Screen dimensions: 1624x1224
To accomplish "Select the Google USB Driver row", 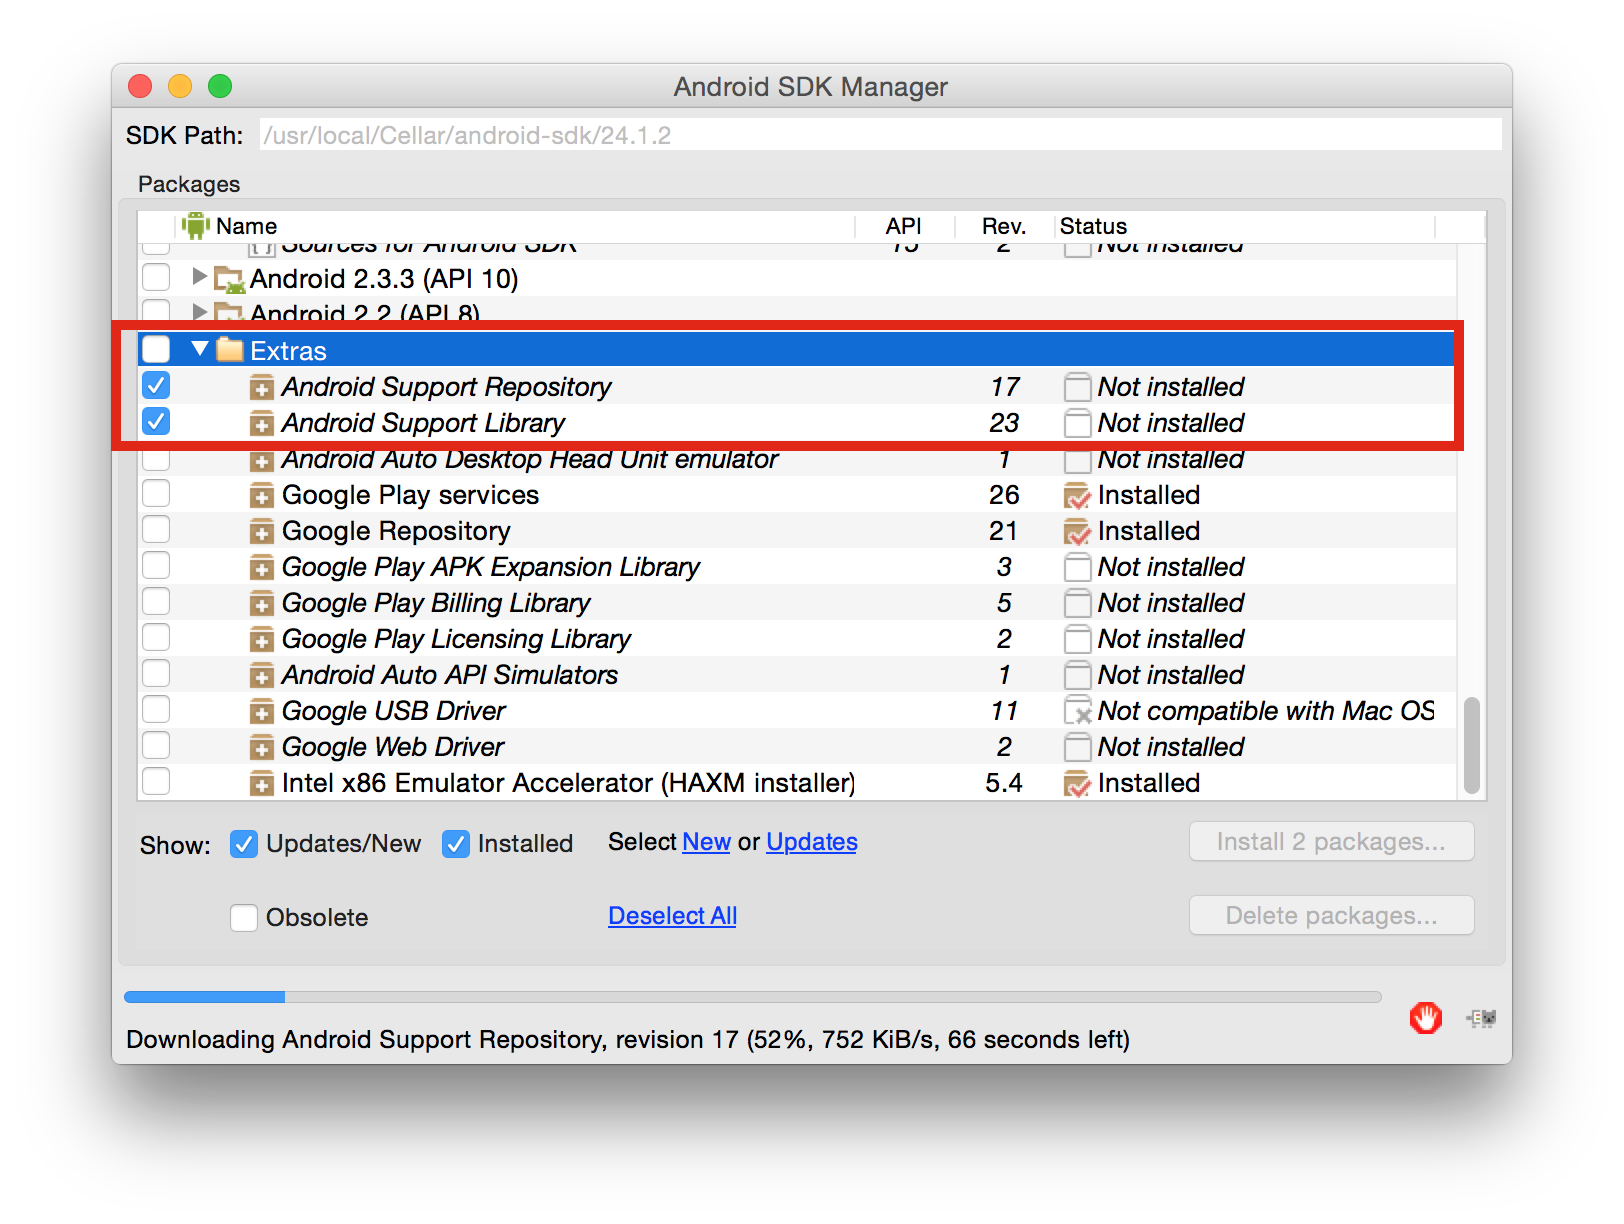I will [x=796, y=711].
